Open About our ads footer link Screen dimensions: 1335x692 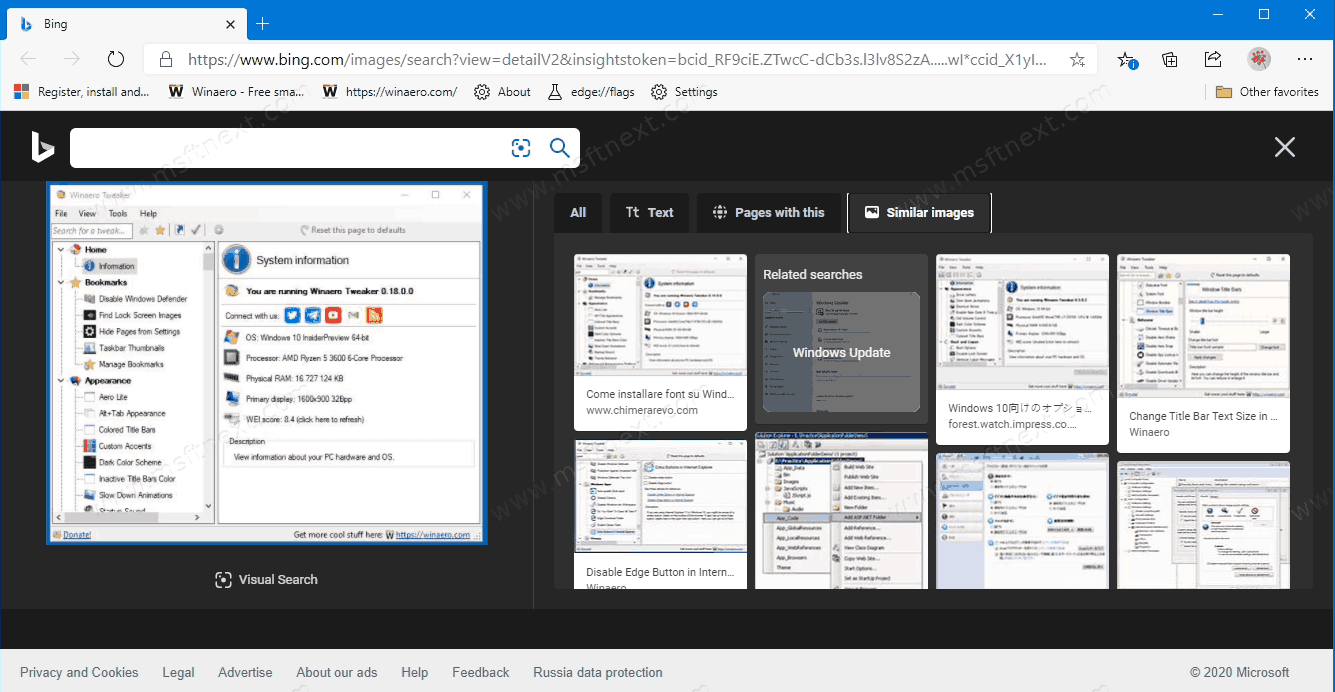[337, 672]
